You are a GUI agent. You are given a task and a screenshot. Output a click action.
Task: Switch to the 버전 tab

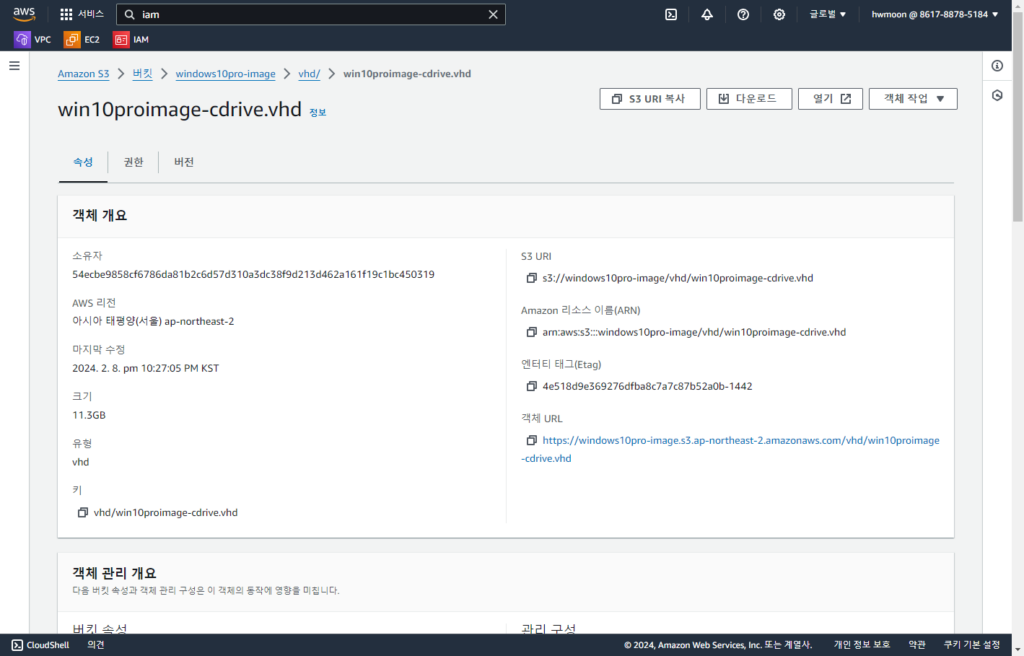coord(184,162)
